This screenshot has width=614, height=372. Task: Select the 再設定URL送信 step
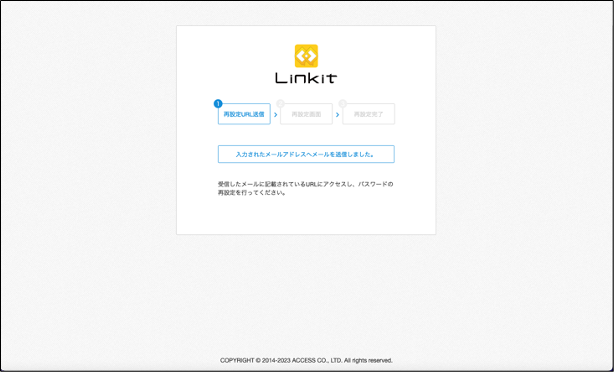(244, 114)
